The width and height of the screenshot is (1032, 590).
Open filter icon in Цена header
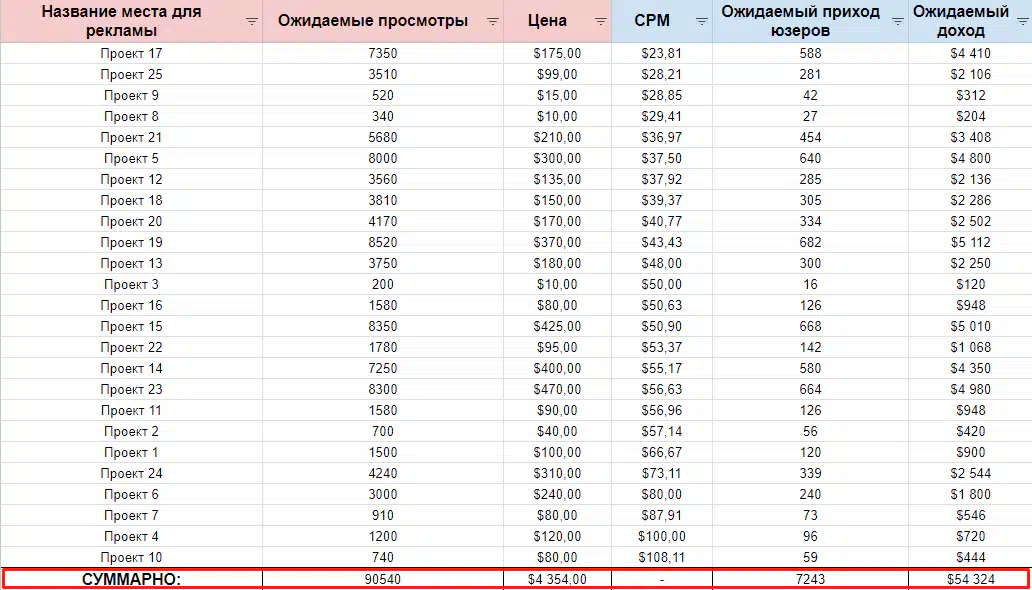[x=601, y=22]
